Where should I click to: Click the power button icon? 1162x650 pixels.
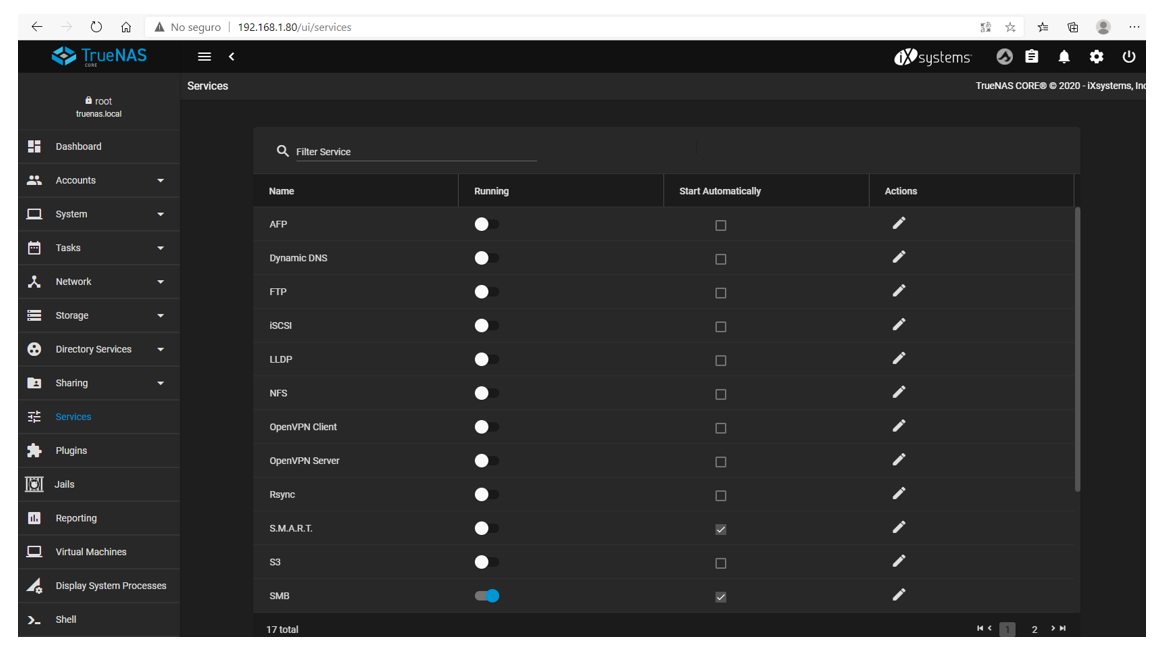click(x=1129, y=56)
